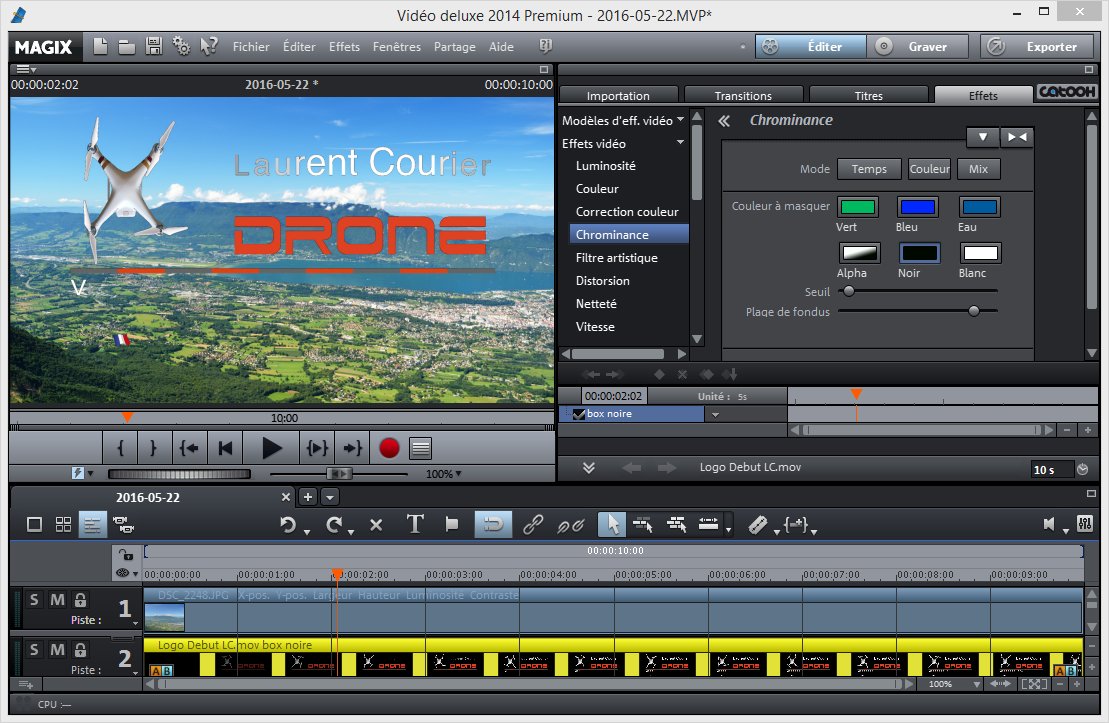Select the Couleur mode button
This screenshot has height=723, width=1109.
coord(929,169)
